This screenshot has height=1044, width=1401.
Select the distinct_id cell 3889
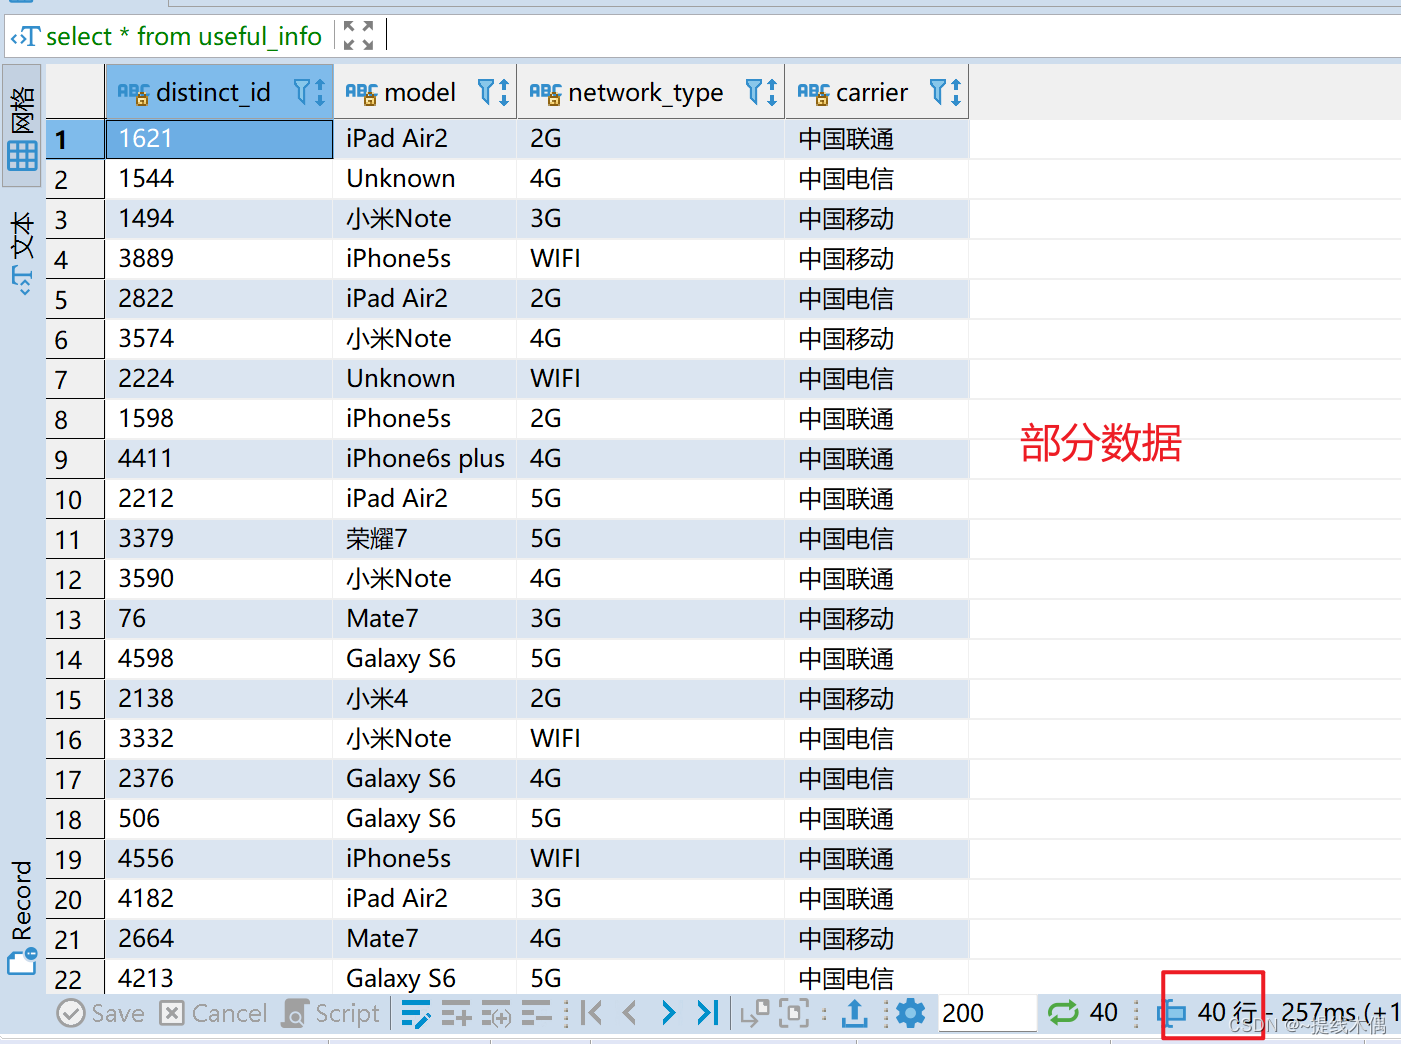click(219, 259)
